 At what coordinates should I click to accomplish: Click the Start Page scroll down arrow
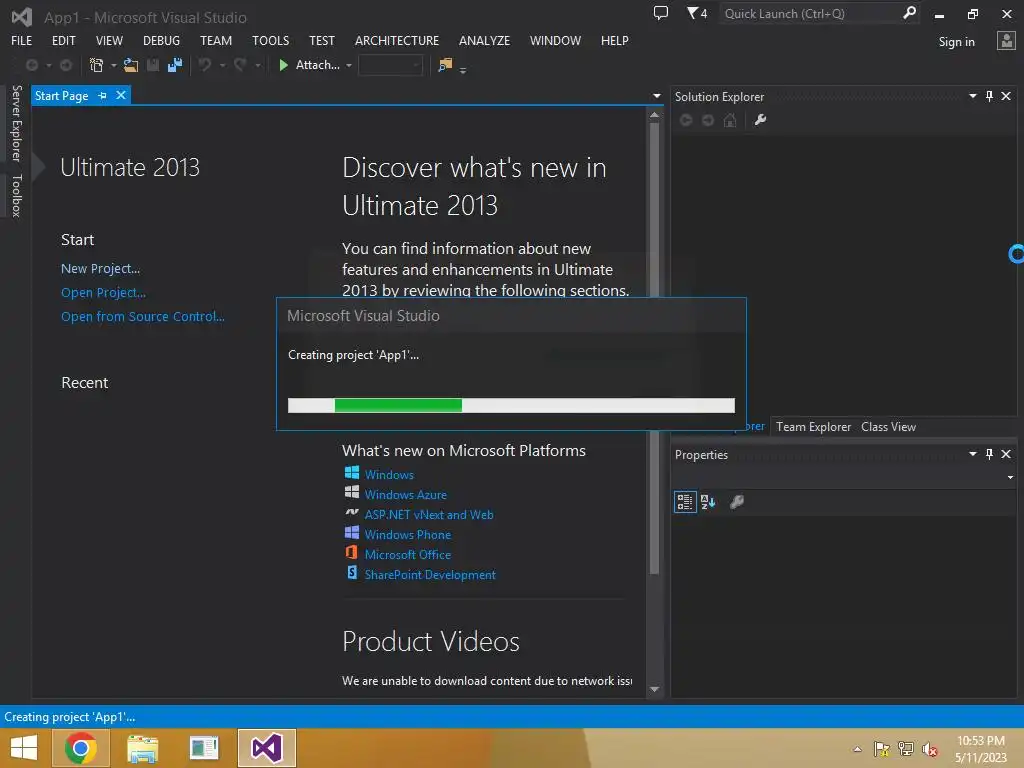(654, 689)
